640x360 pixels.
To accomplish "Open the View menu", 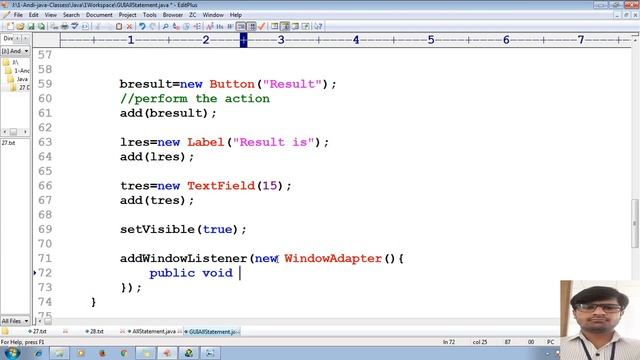I will point(51,15).
